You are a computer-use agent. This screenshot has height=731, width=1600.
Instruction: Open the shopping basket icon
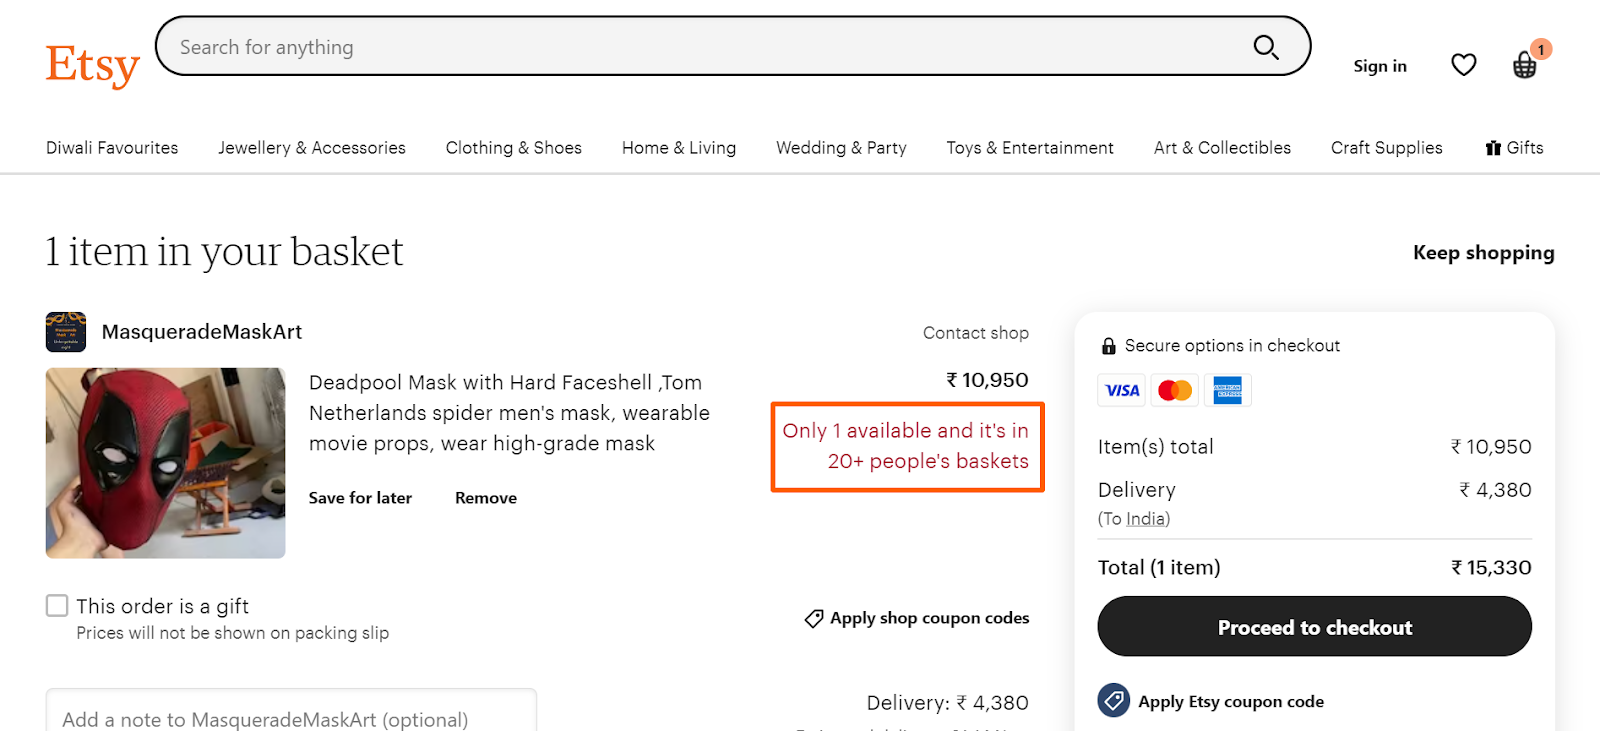(1524, 65)
